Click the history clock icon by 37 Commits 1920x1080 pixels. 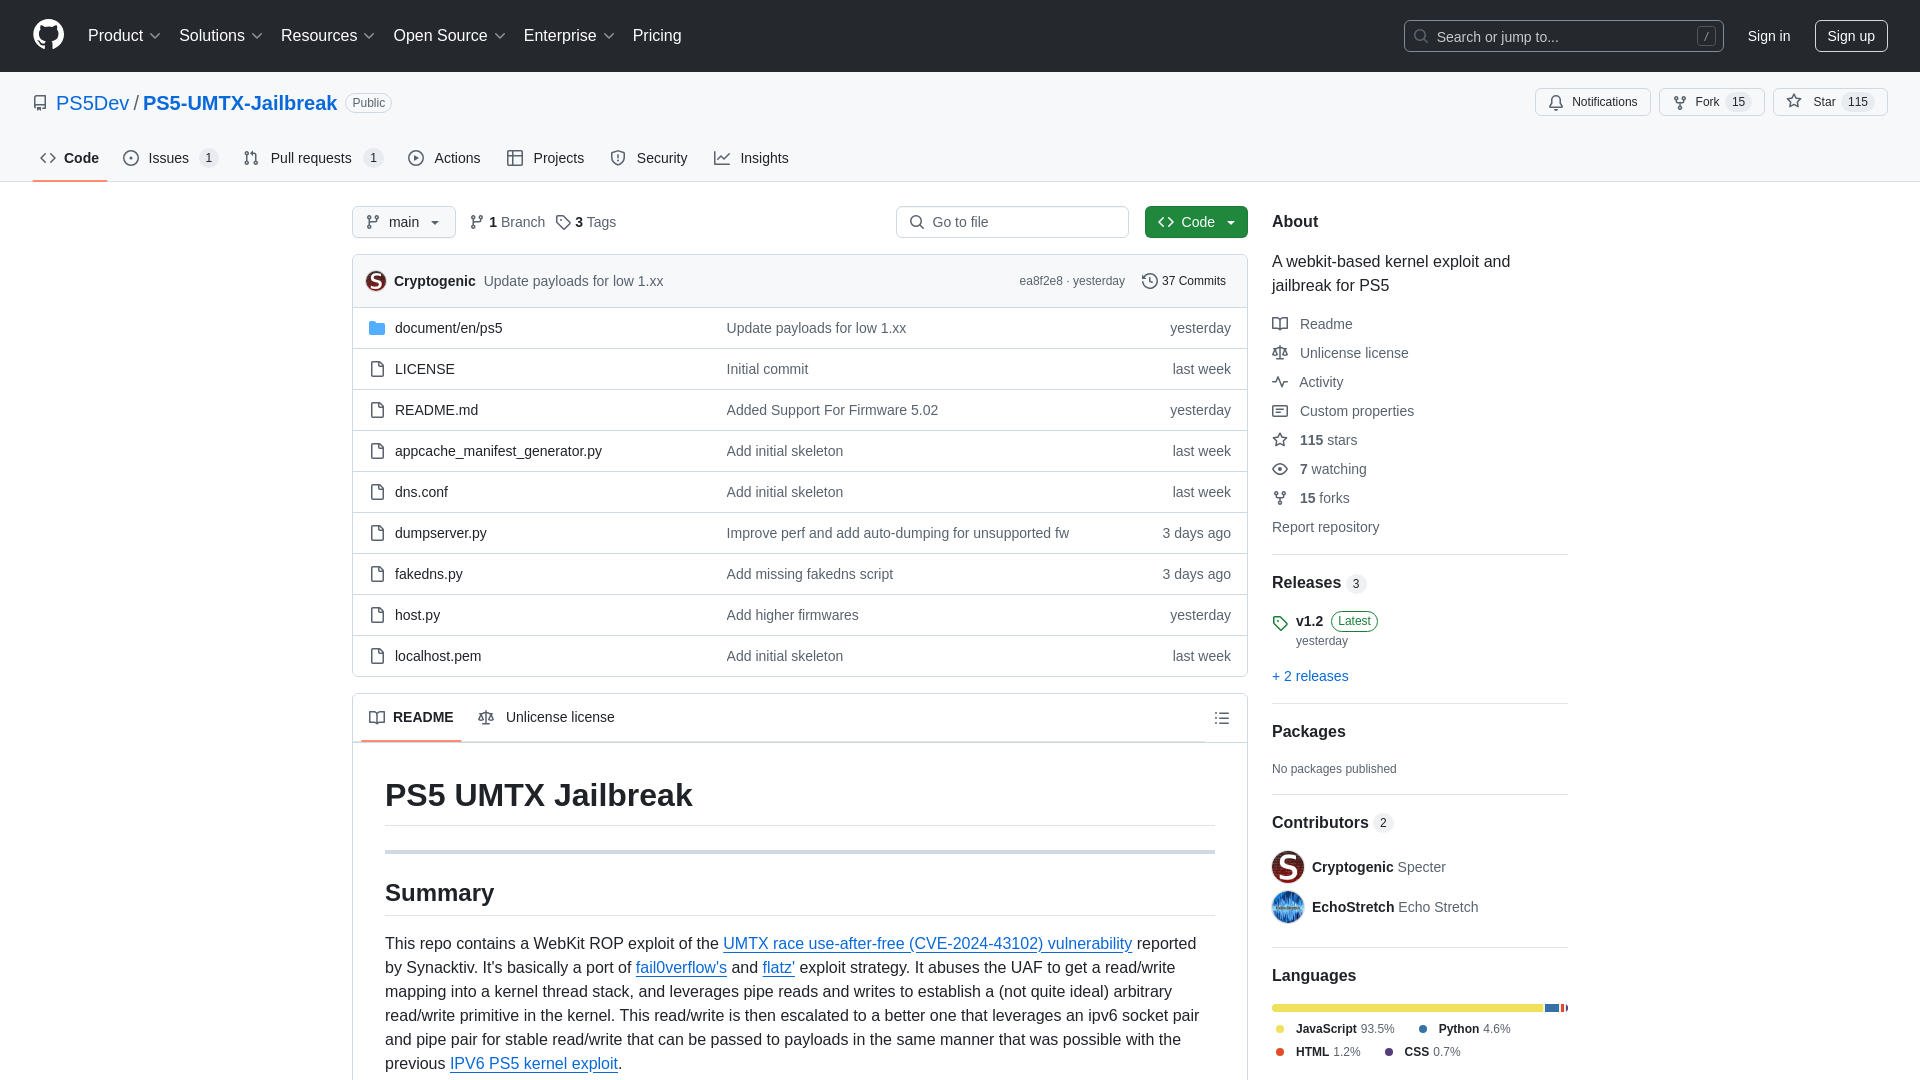1150,281
